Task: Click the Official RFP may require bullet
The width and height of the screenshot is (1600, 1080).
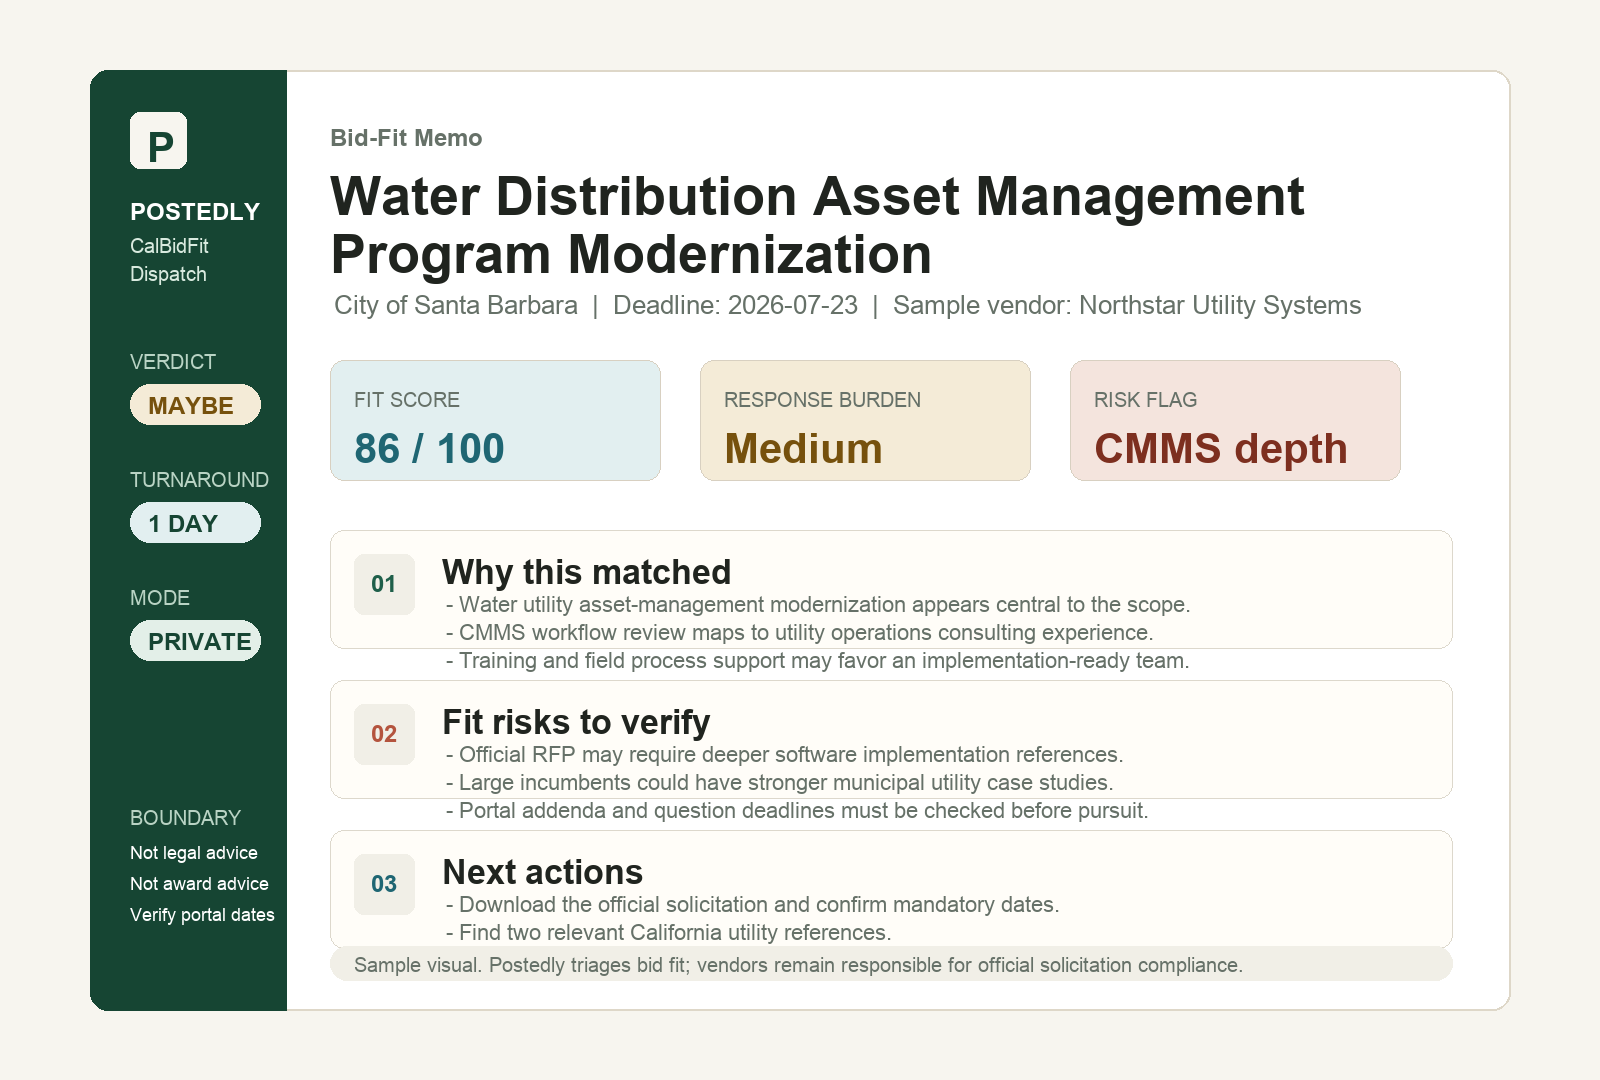Action: 785,755
